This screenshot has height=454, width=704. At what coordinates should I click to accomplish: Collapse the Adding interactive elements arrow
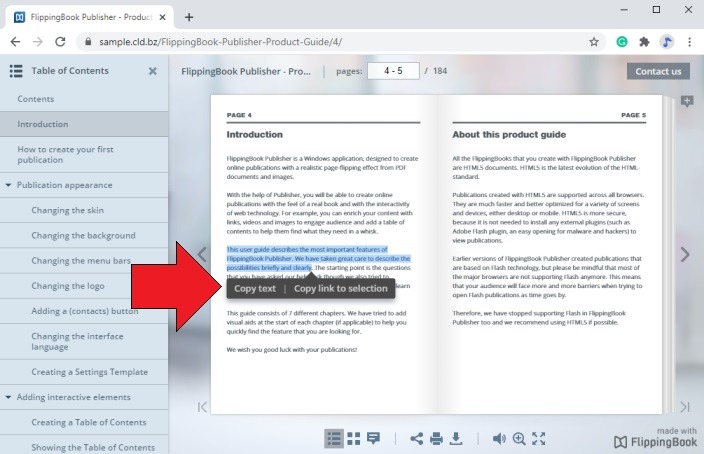(x=8, y=397)
